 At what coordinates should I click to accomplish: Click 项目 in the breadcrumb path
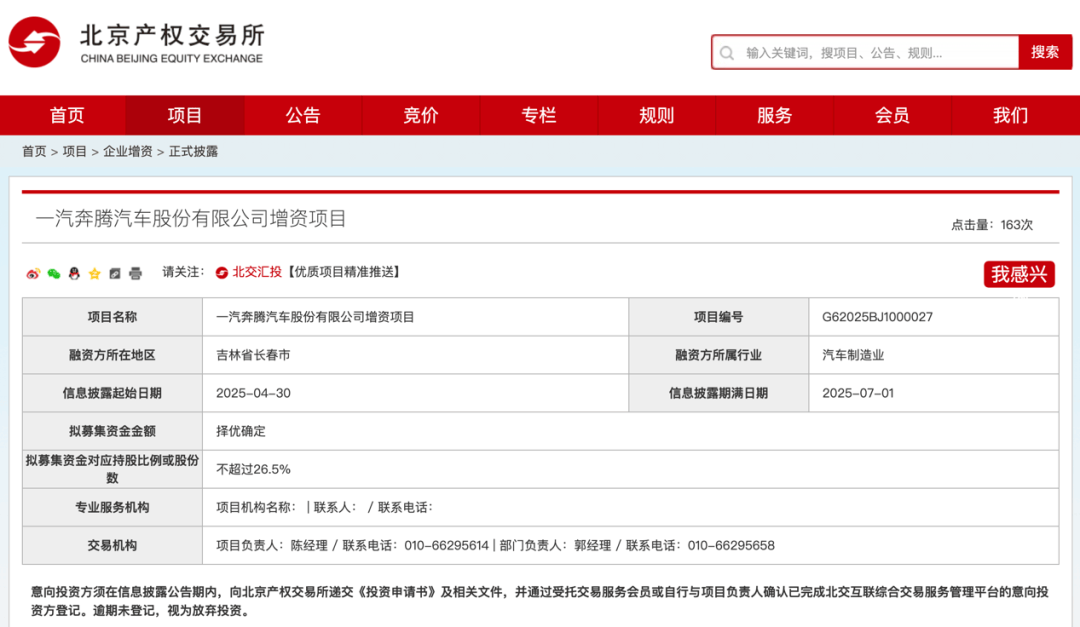click(x=74, y=152)
